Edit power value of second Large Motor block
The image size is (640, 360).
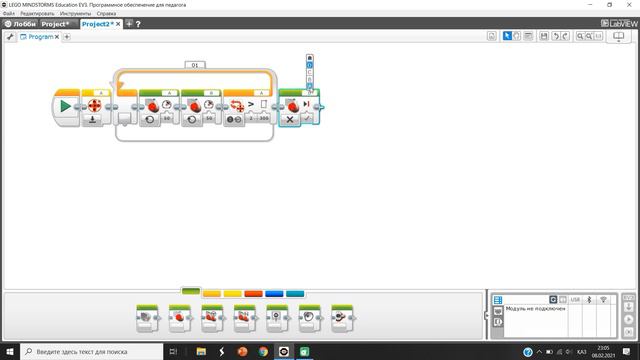click(209, 118)
